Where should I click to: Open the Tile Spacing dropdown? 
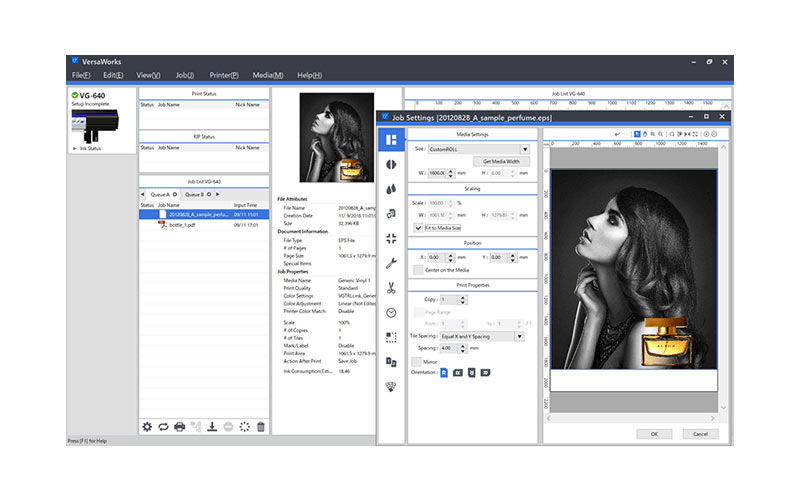[x=482, y=337]
